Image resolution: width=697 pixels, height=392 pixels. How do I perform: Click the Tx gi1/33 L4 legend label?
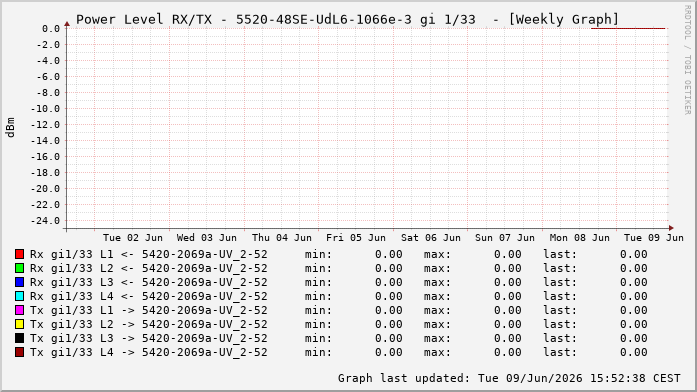(x=148, y=352)
